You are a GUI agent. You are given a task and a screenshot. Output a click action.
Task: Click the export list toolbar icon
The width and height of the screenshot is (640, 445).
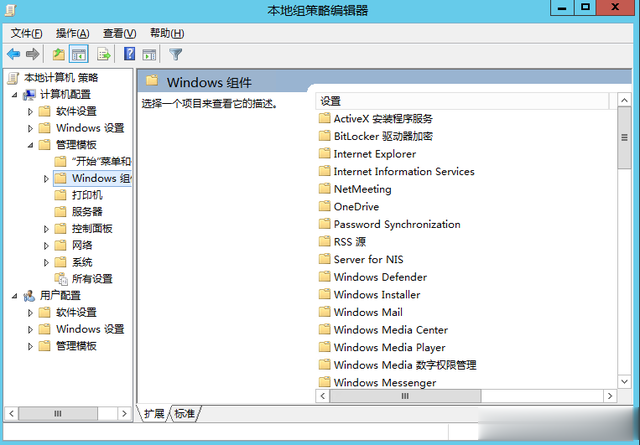coord(104,54)
